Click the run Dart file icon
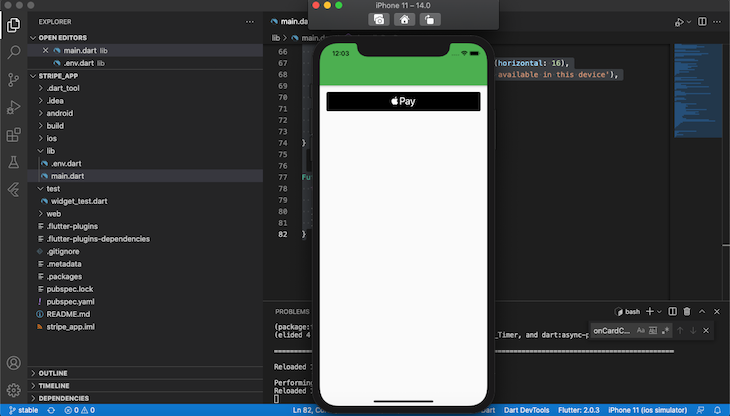Viewport: 730px width, 416px height. click(679, 22)
